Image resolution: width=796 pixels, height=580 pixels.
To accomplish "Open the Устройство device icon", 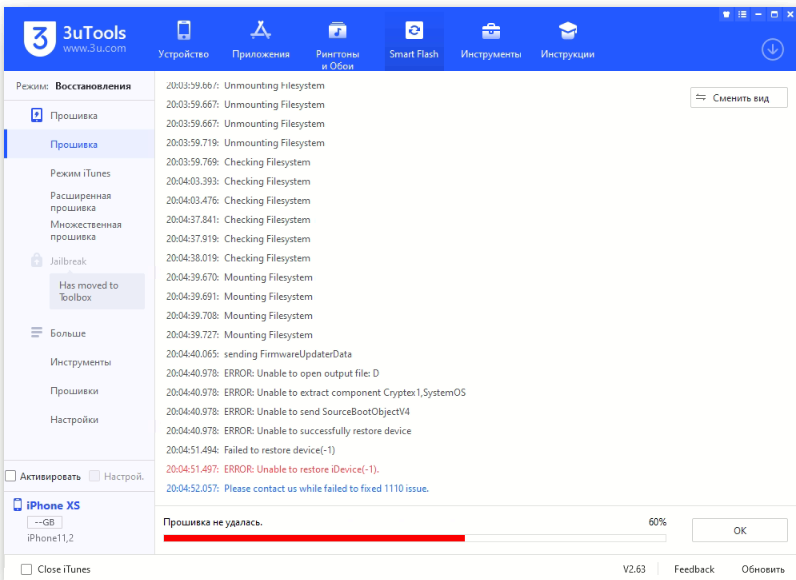I will tap(184, 30).
